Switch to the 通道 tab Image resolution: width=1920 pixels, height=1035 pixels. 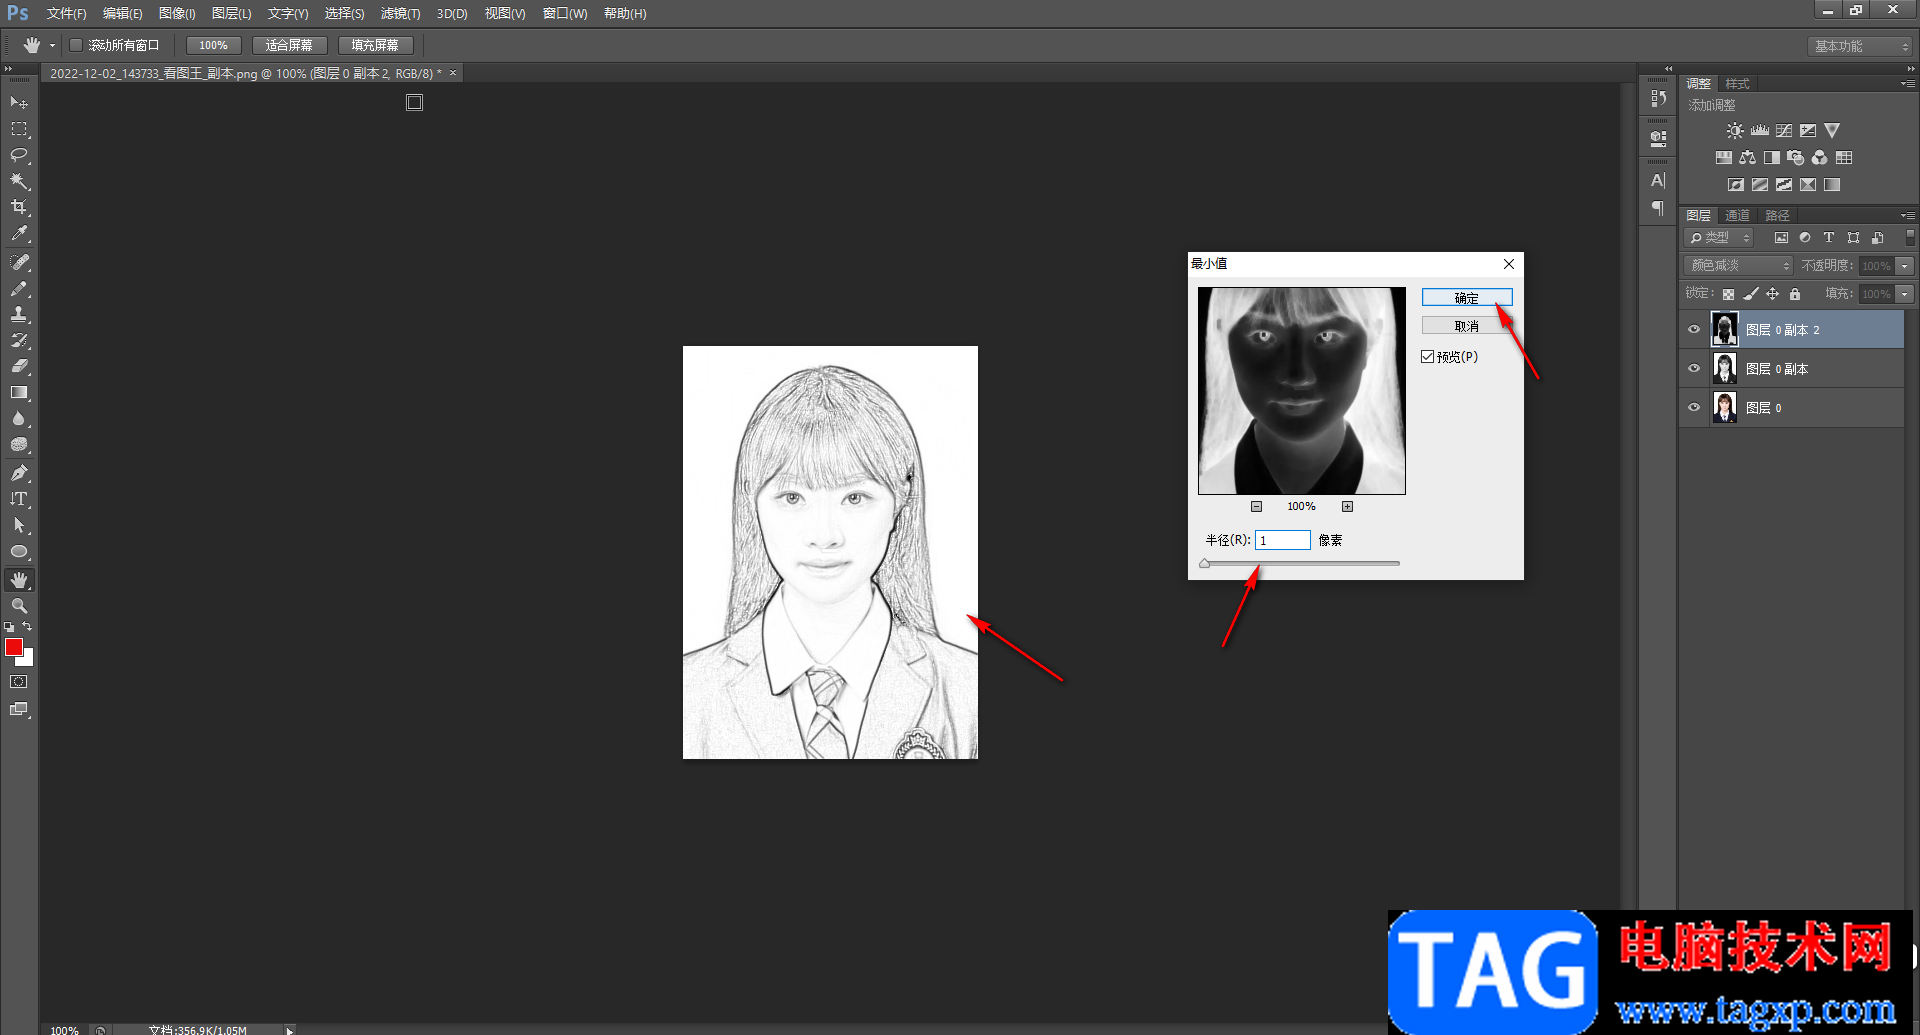[x=1737, y=216]
